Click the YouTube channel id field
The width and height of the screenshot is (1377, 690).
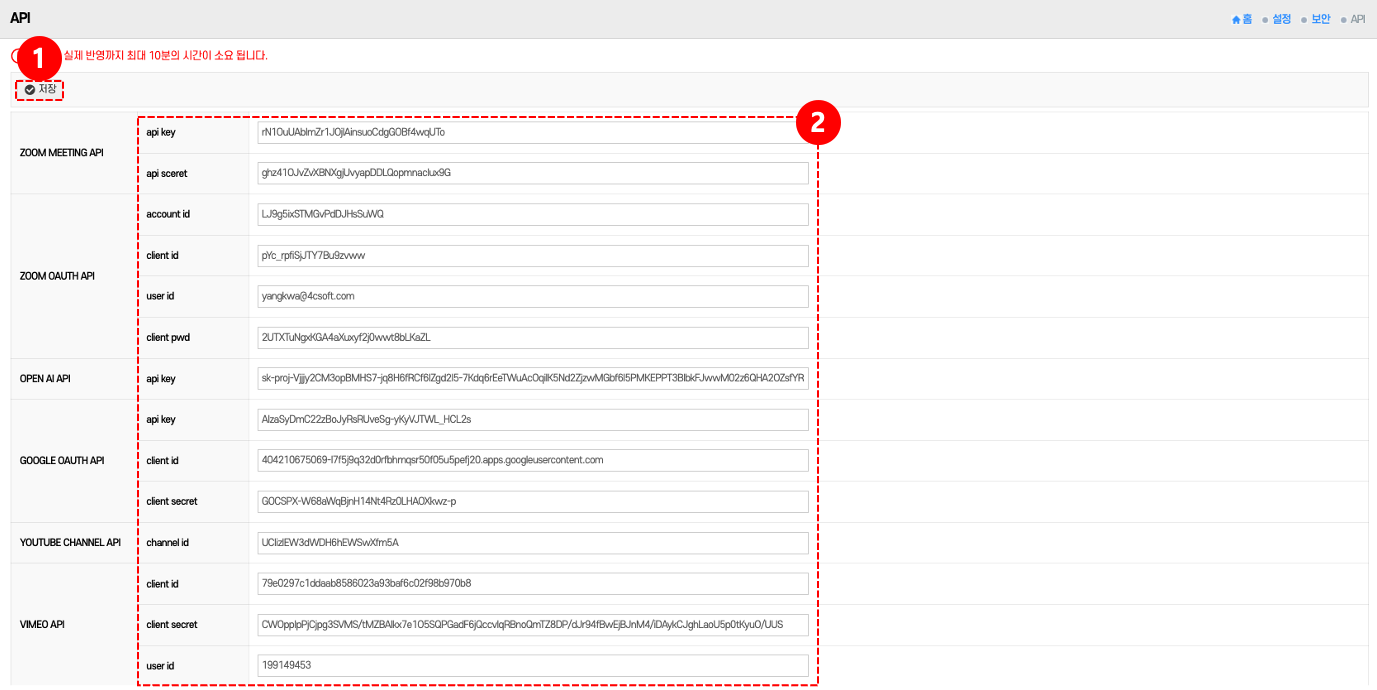532,543
